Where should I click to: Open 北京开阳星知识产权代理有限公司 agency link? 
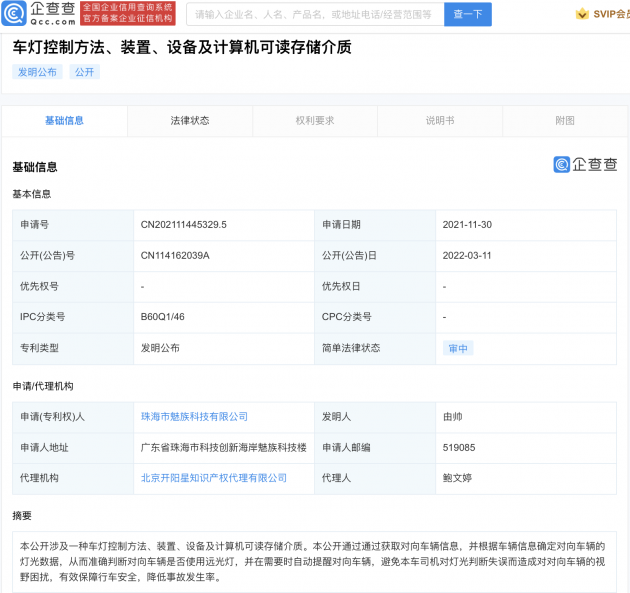tap(214, 478)
